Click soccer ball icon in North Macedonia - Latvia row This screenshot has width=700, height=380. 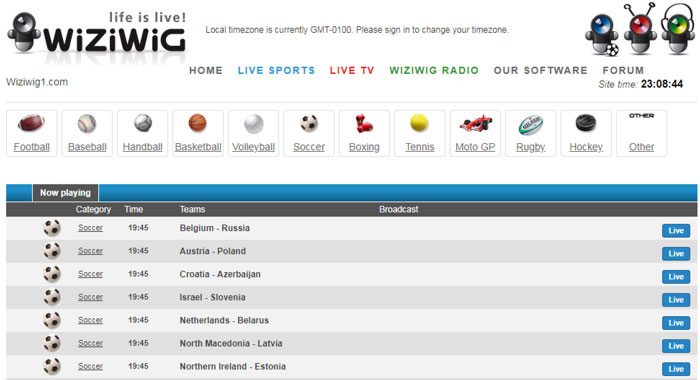(x=52, y=343)
